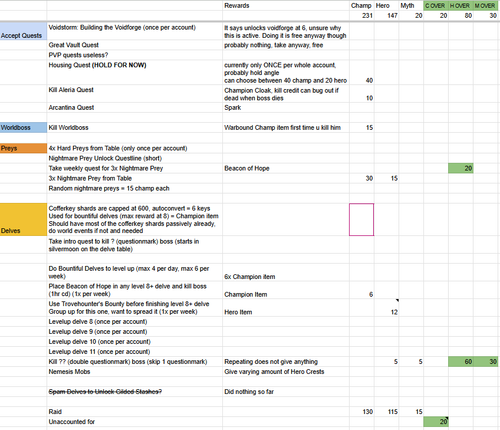Select the Nemesis Mobs cell

[135, 371]
